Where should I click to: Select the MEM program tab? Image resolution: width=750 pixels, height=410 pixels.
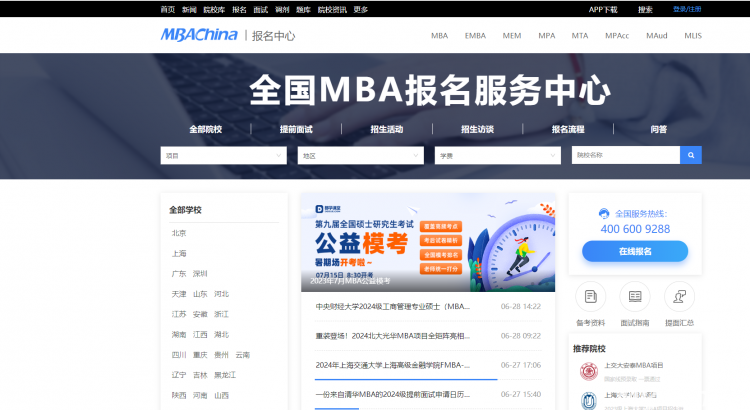[x=512, y=35]
